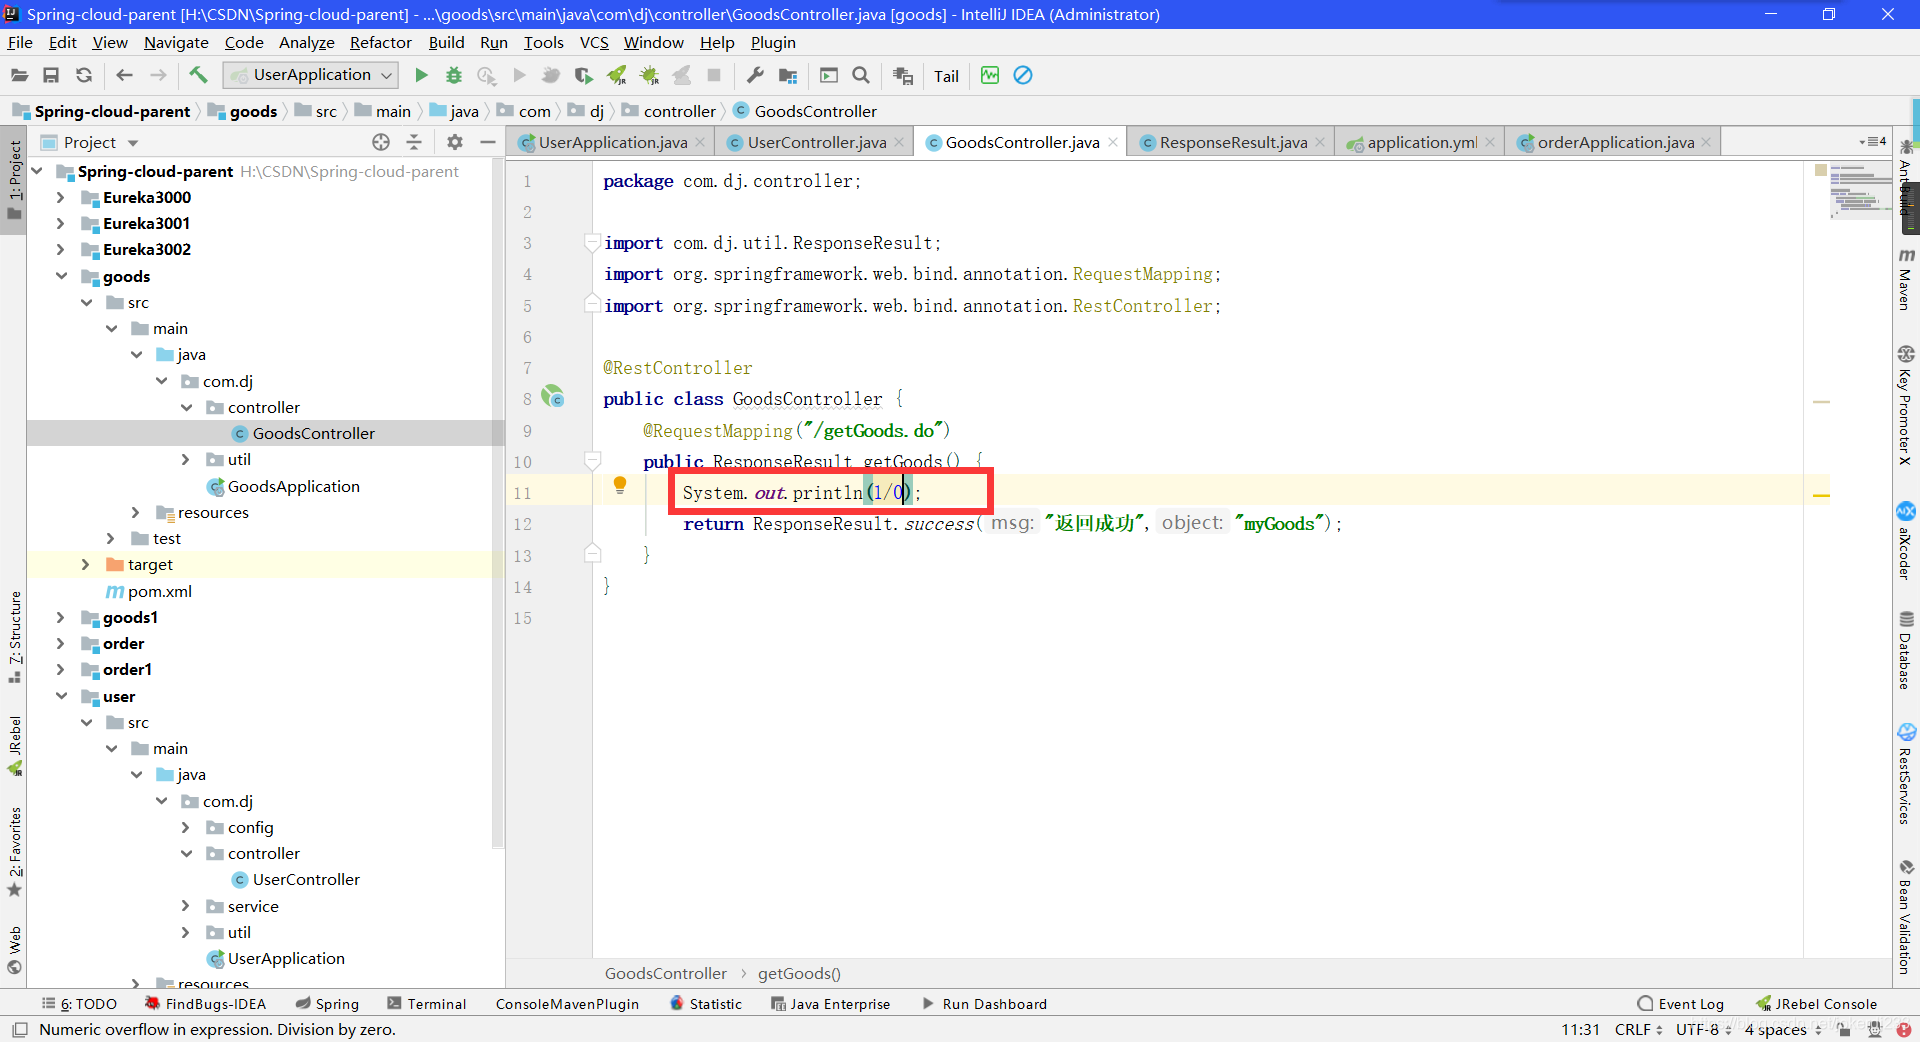Open the JRebel Console

click(x=1816, y=1004)
